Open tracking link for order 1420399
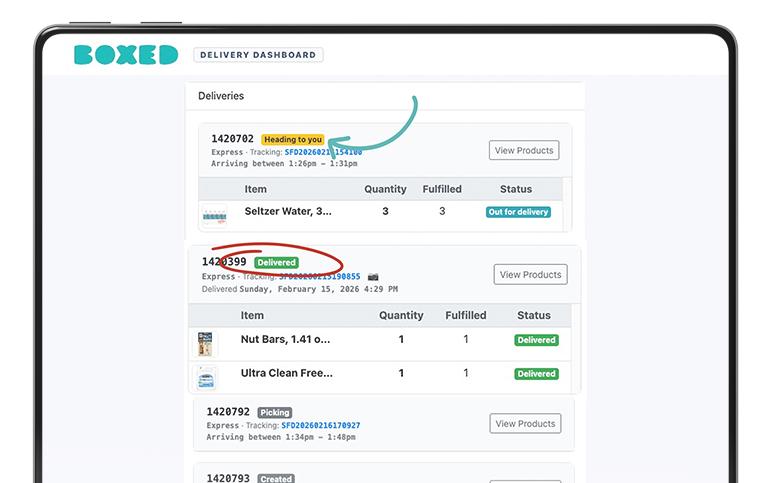This screenshot has width=764, height=483. click(320, 276)
